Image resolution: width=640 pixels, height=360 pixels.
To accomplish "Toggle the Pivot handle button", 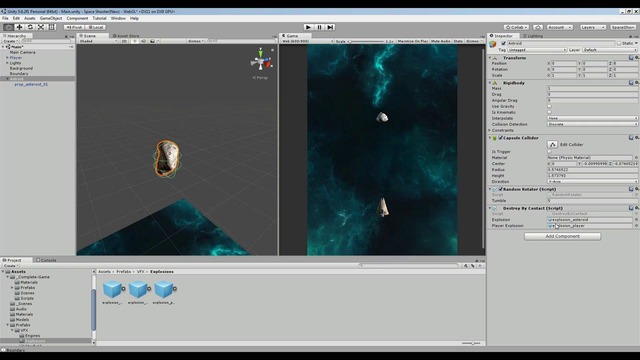I will coord(74,27).
